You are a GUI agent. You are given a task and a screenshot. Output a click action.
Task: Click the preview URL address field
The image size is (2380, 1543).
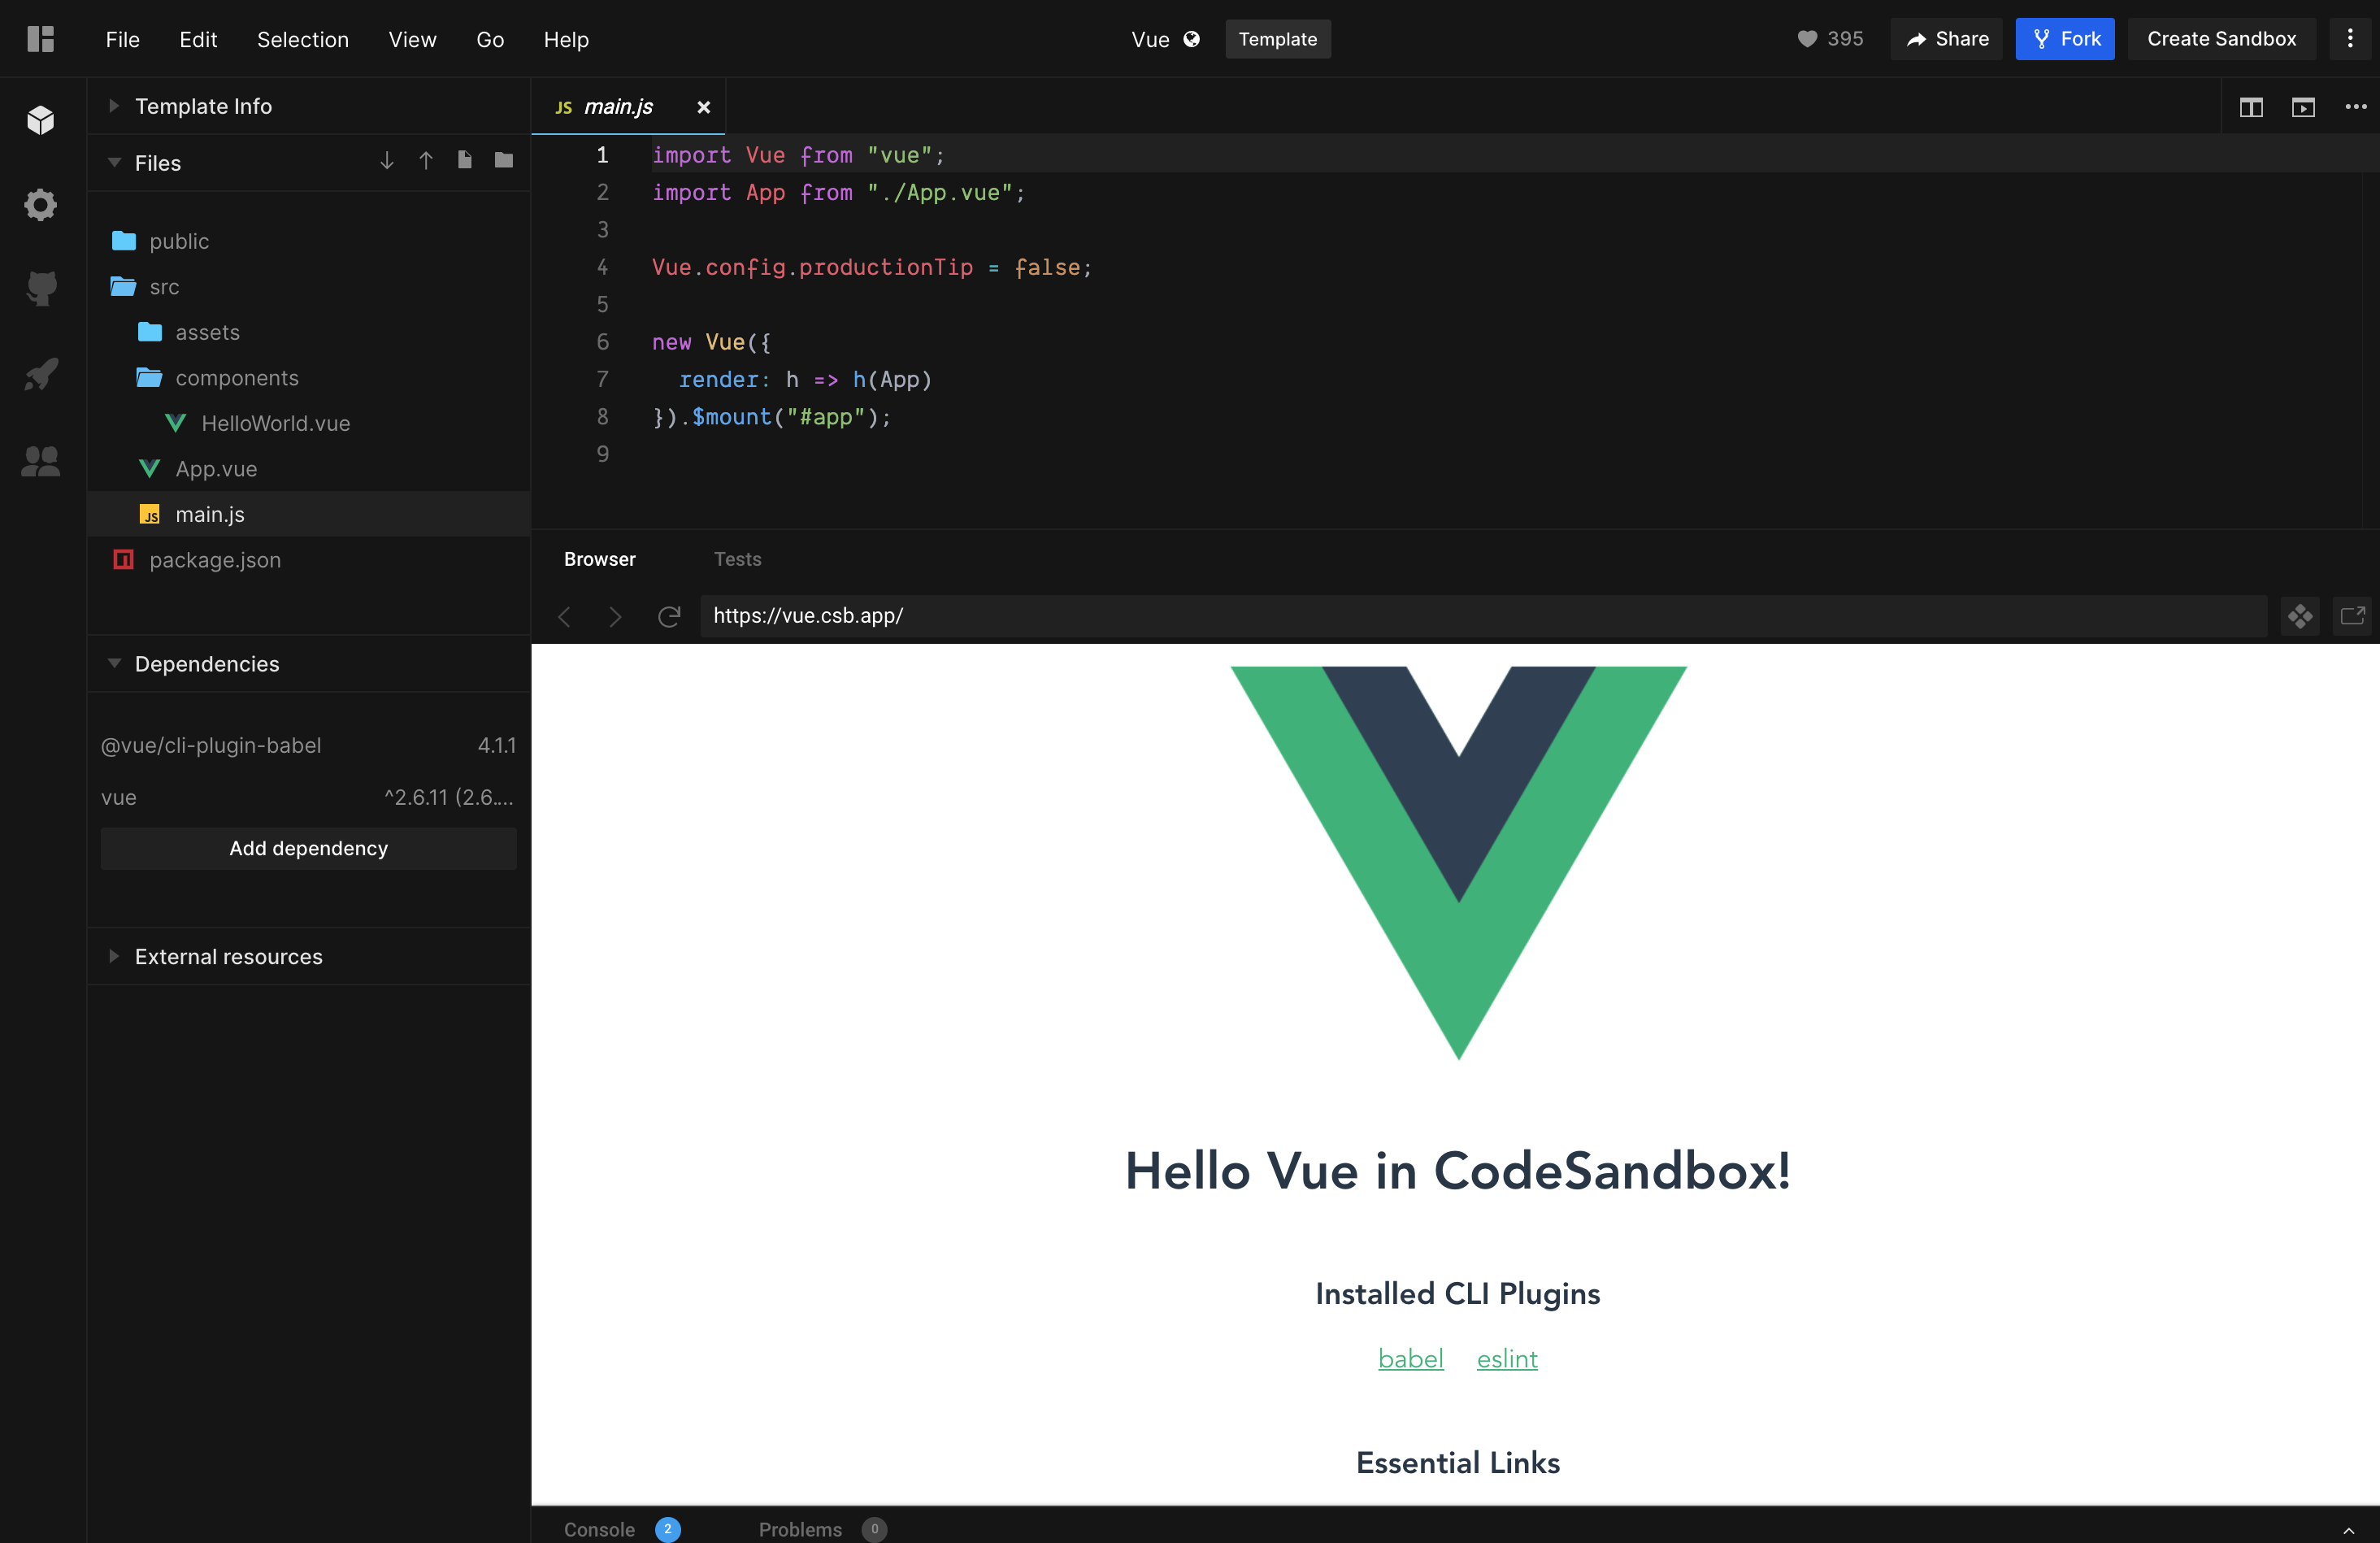point(1484,616)
